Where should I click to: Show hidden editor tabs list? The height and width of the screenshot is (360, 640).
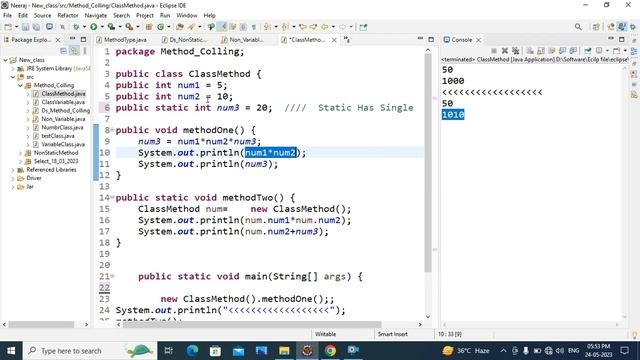click(347, 40)
